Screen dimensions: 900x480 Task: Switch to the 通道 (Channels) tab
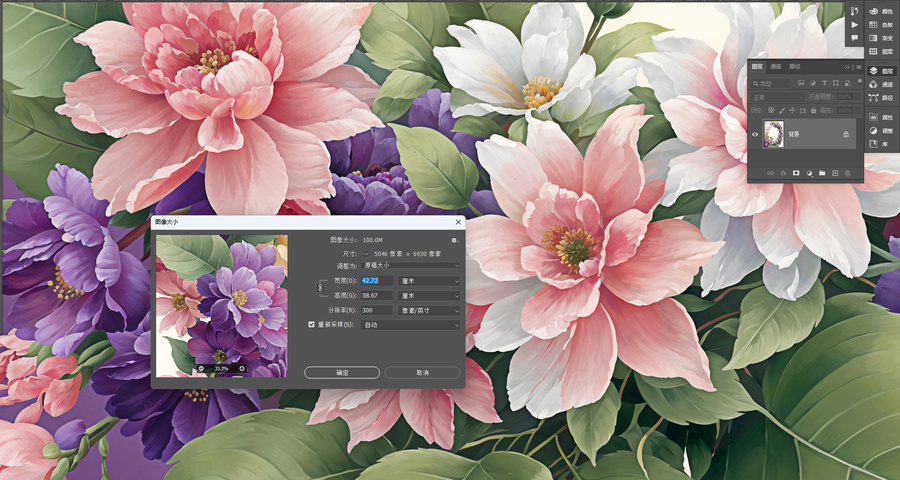(x=775, y=67)
